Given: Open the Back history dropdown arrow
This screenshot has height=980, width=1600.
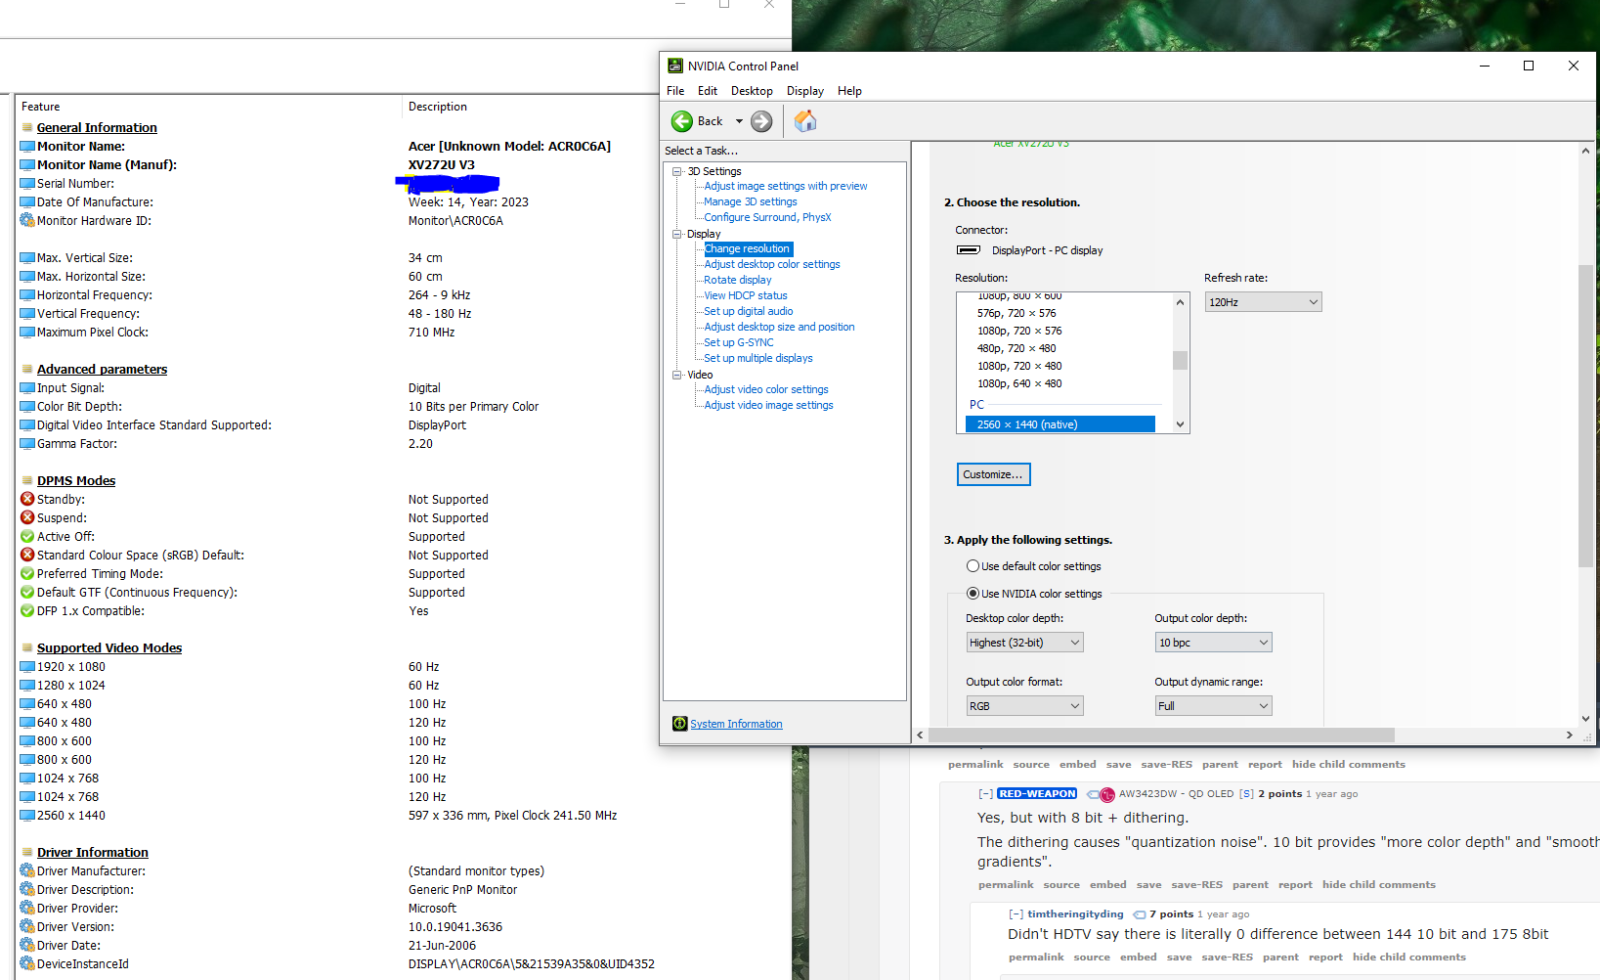Looking at the screenshot, I should pyautogui.click(x=739, y=121).
